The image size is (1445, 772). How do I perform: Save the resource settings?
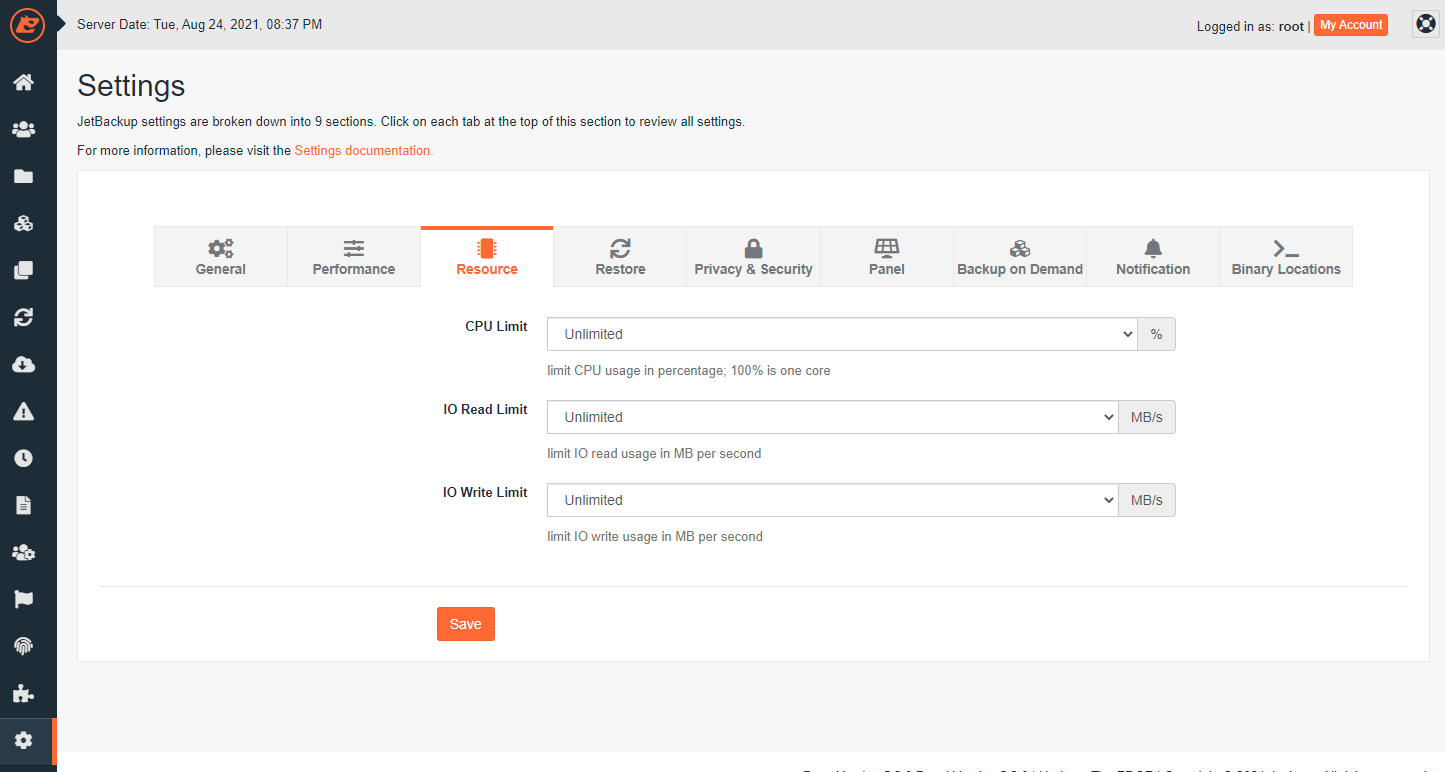pos(465,623)
